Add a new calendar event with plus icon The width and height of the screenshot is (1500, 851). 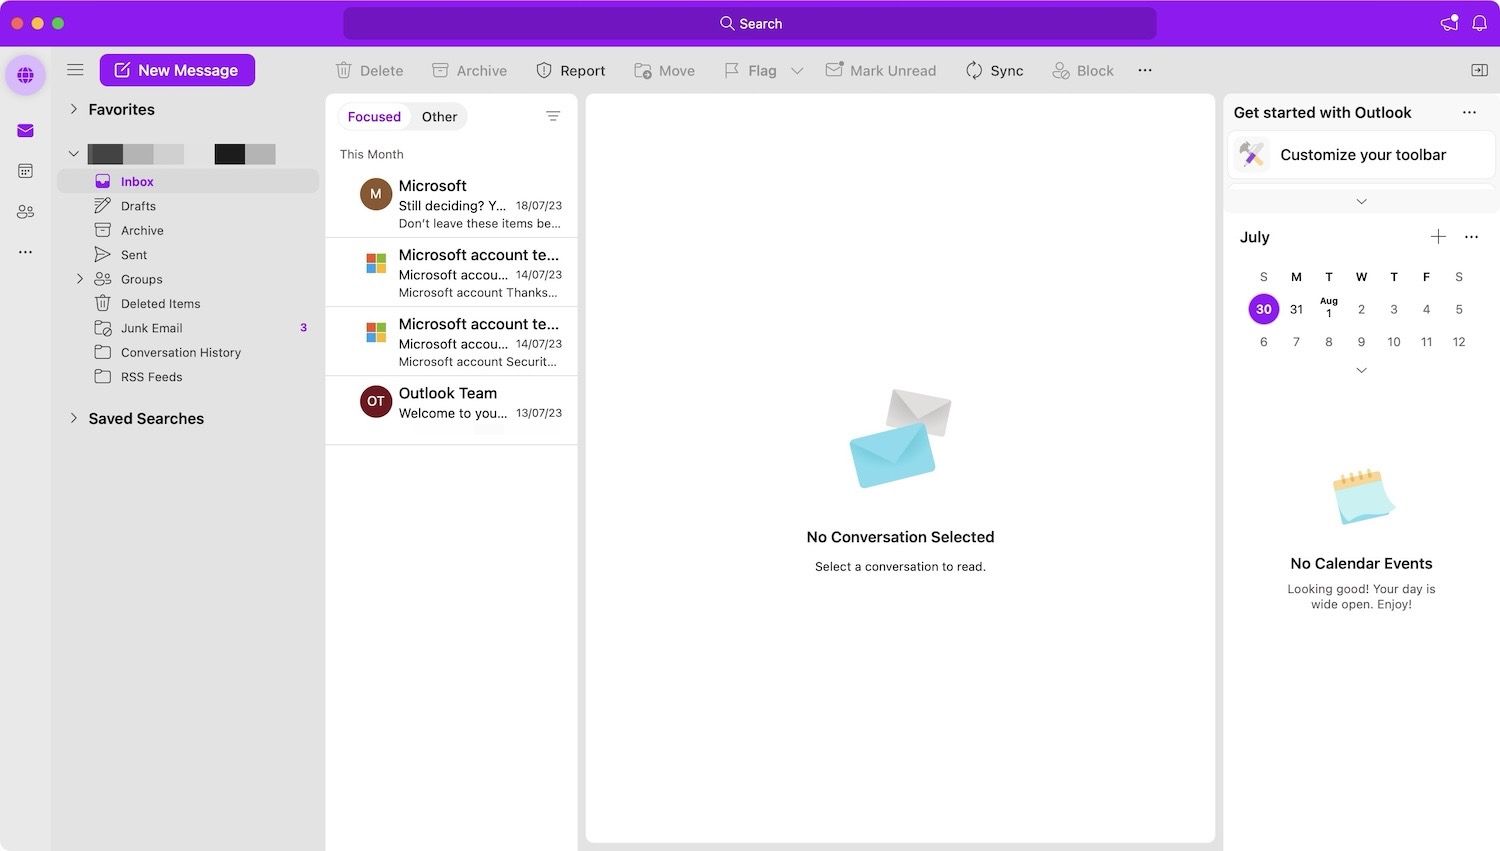tap(1438, 237)
